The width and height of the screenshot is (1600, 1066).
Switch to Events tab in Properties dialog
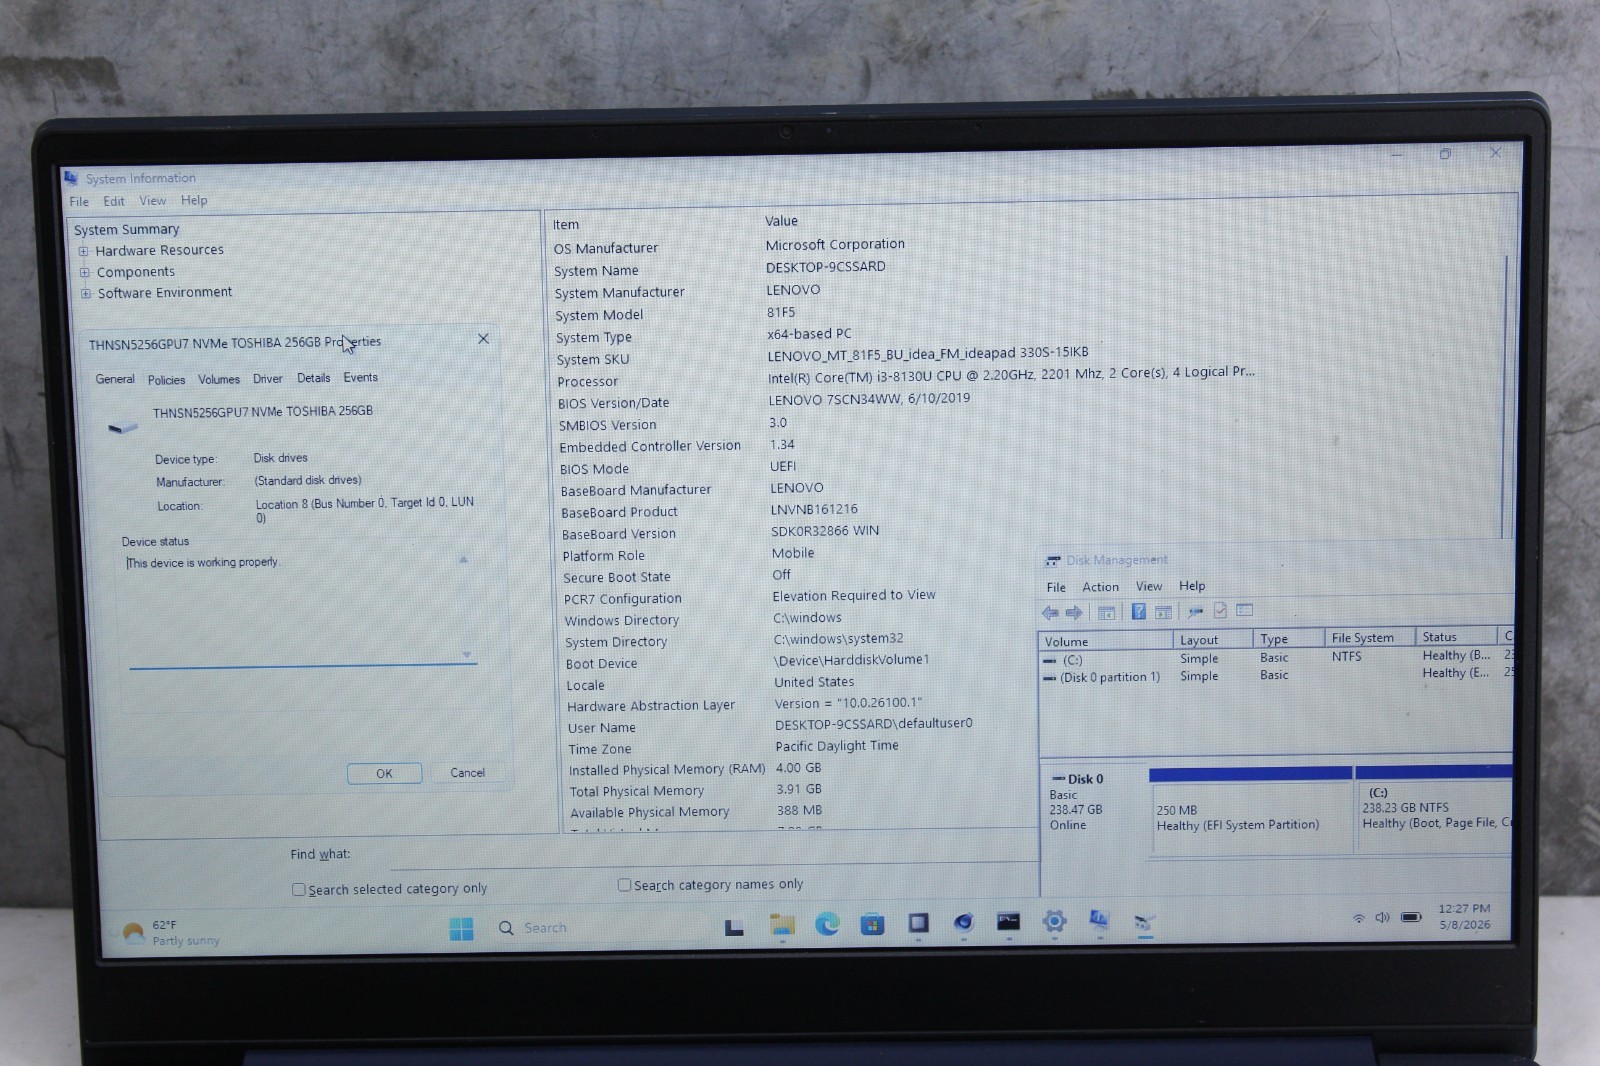pyautogui.click(x=360, y=378)
